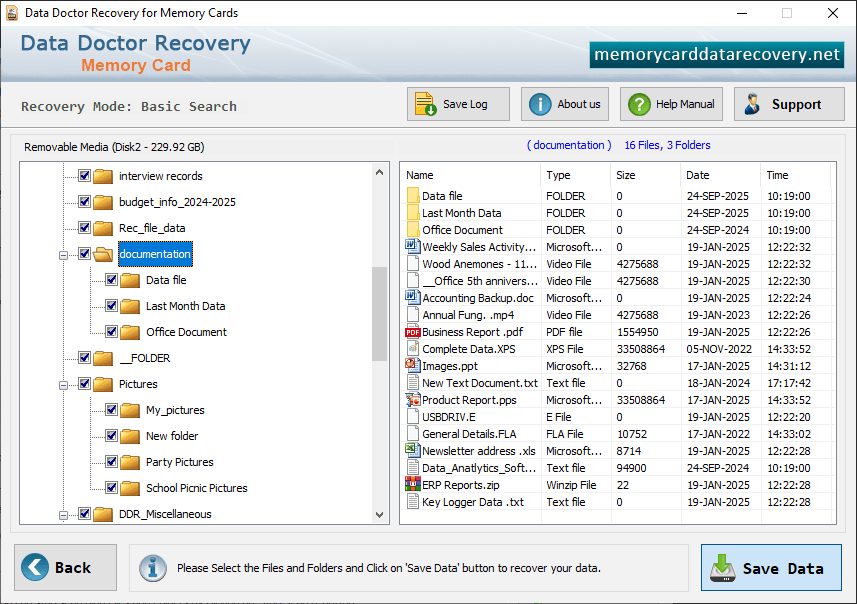The image size is (857, 604).
Task: Click the application icon in the title bar
Action: [x=12, y=13]
